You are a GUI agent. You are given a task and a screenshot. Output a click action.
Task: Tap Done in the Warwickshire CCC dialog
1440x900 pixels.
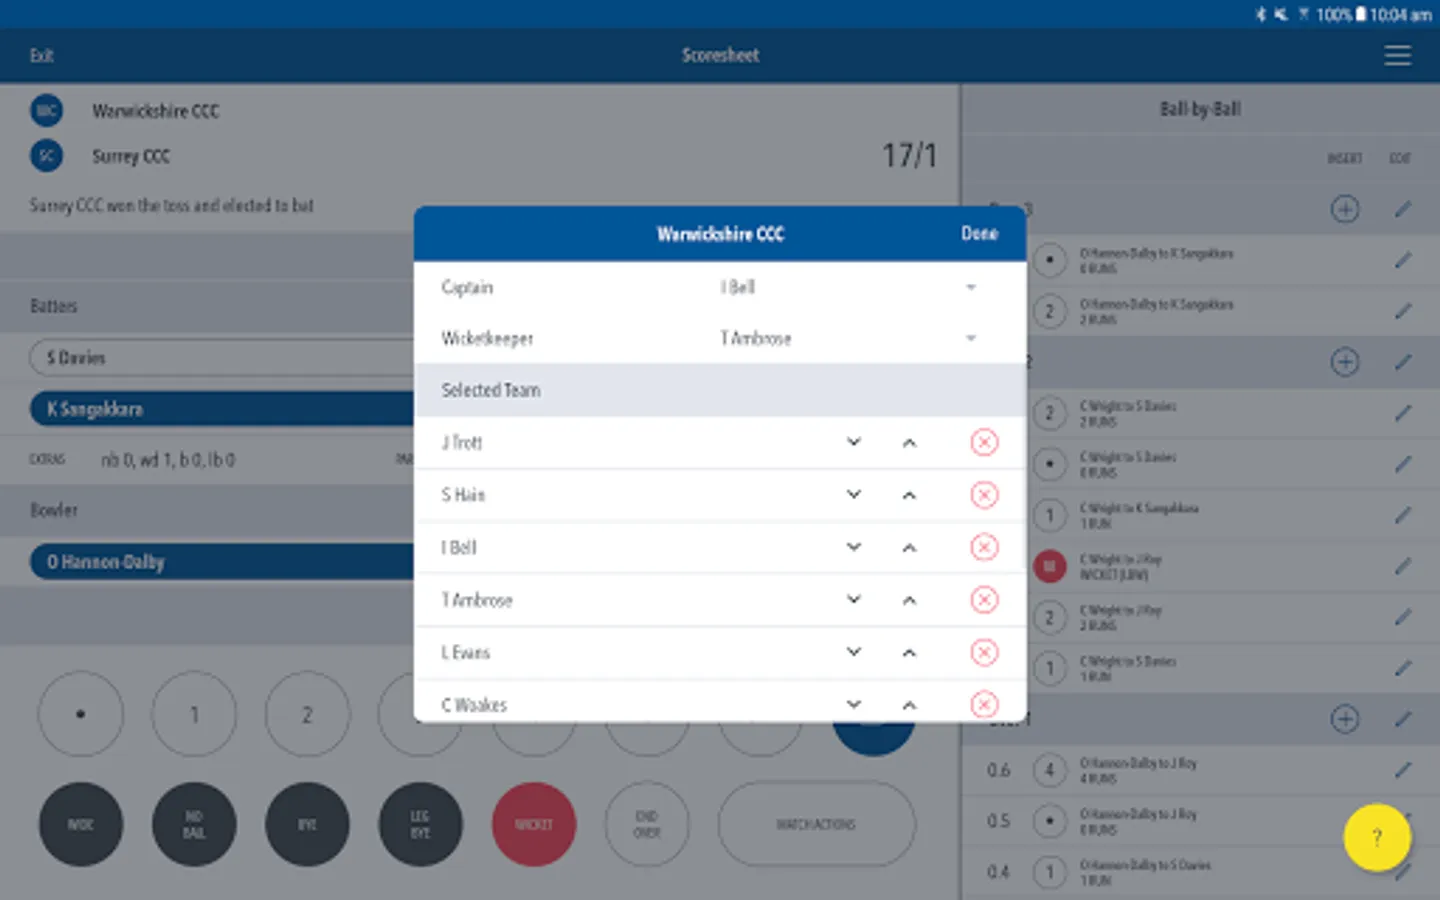(x=979, y=233)
